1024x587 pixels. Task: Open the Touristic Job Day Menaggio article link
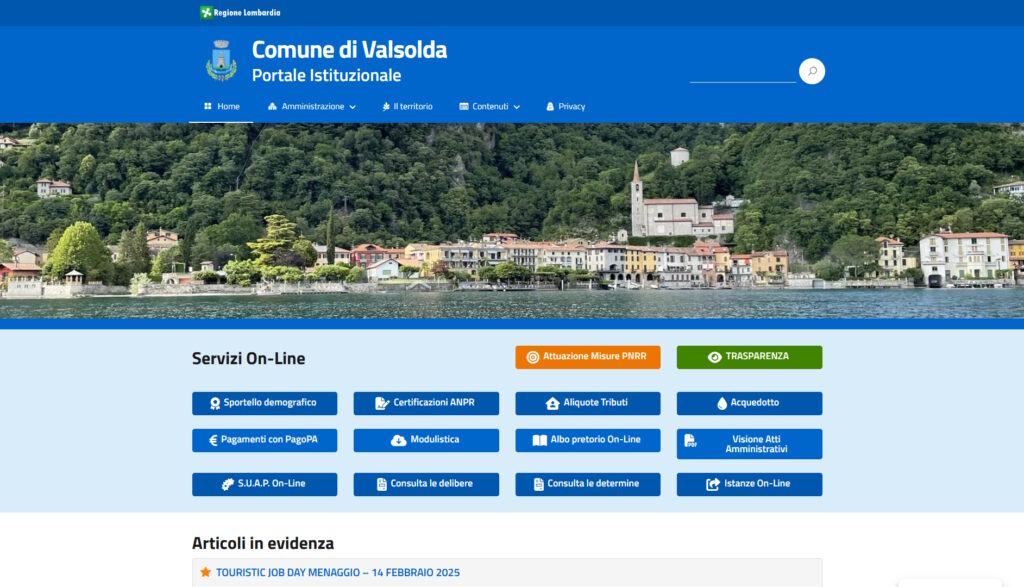pos(338,573)
